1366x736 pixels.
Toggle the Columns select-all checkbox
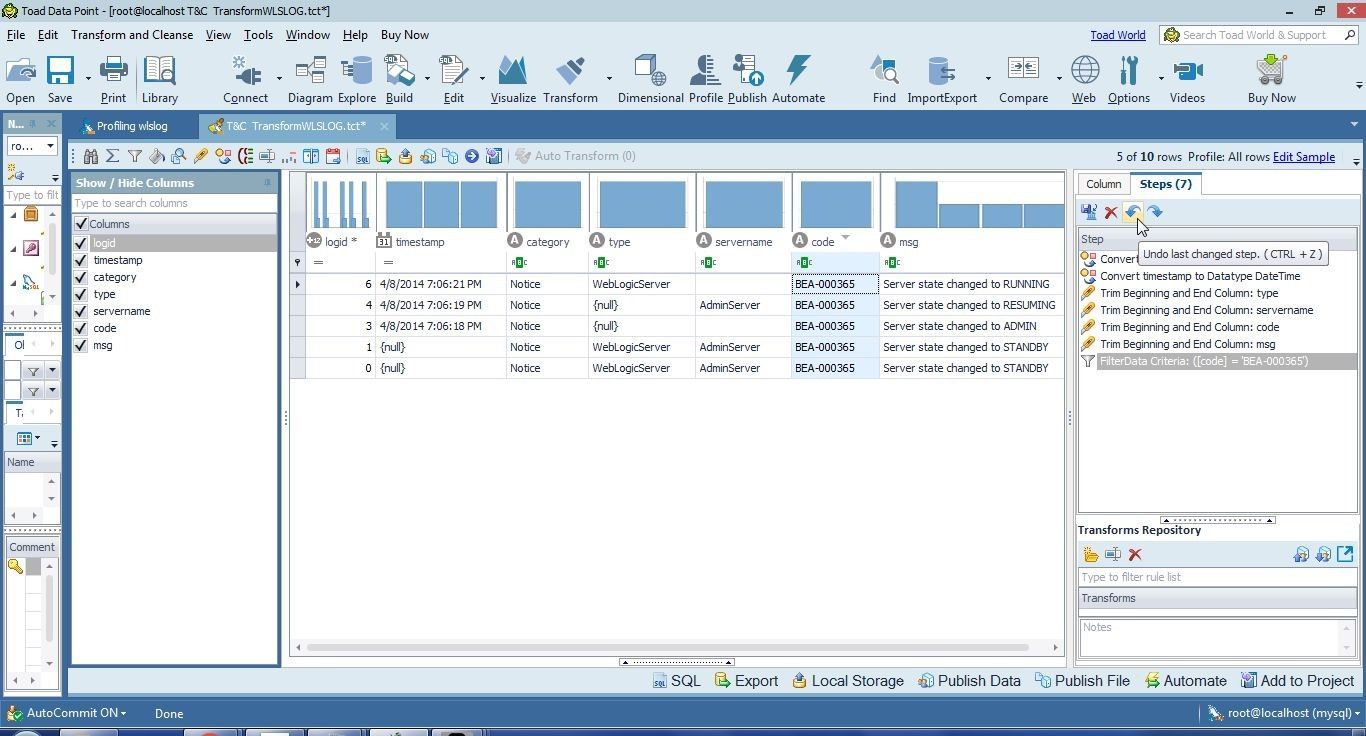click(81, 224)
